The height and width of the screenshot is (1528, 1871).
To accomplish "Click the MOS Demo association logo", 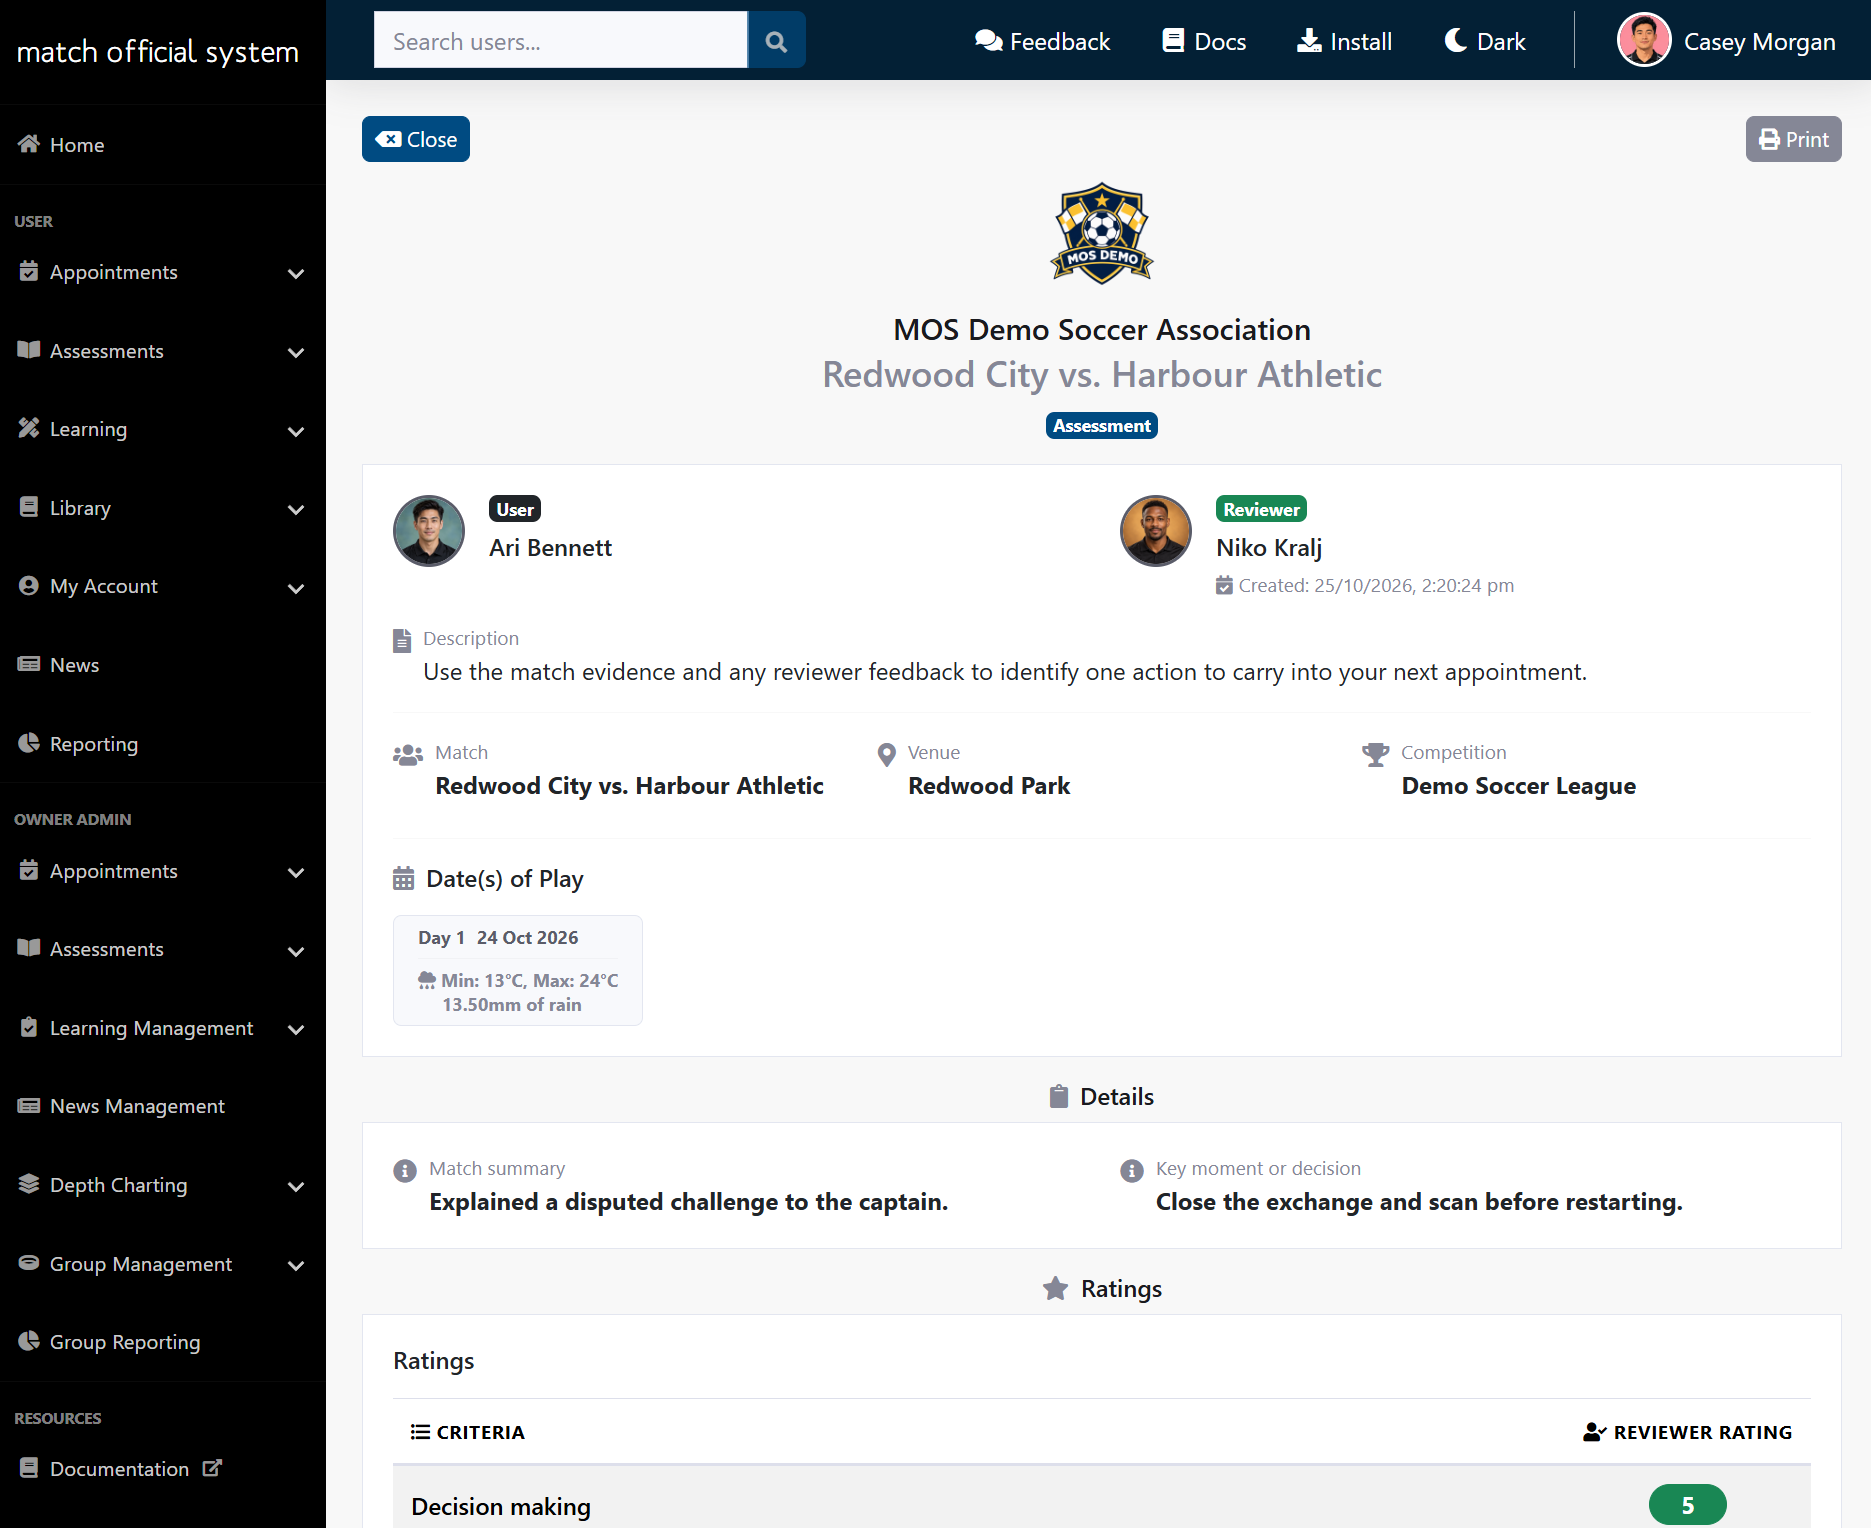I will (1102, 233).
